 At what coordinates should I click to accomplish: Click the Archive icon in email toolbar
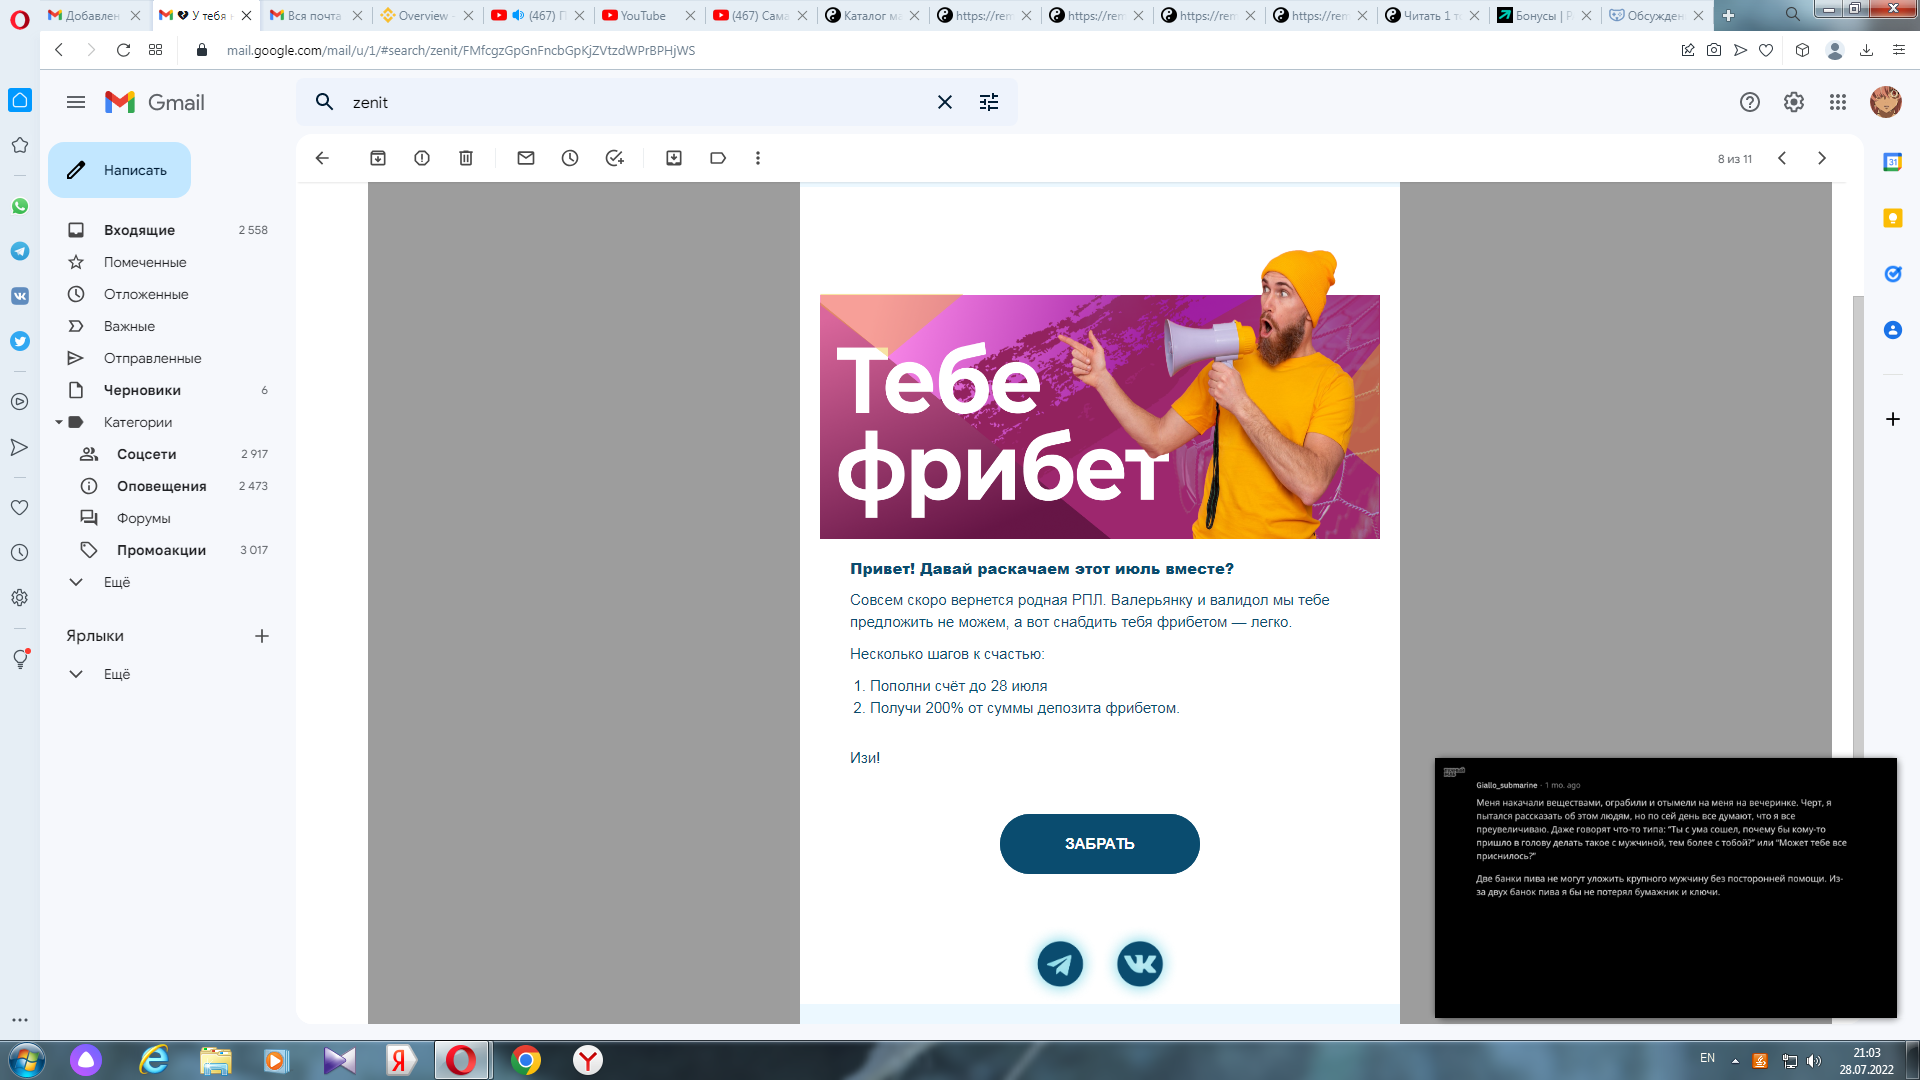pos(378,158)
